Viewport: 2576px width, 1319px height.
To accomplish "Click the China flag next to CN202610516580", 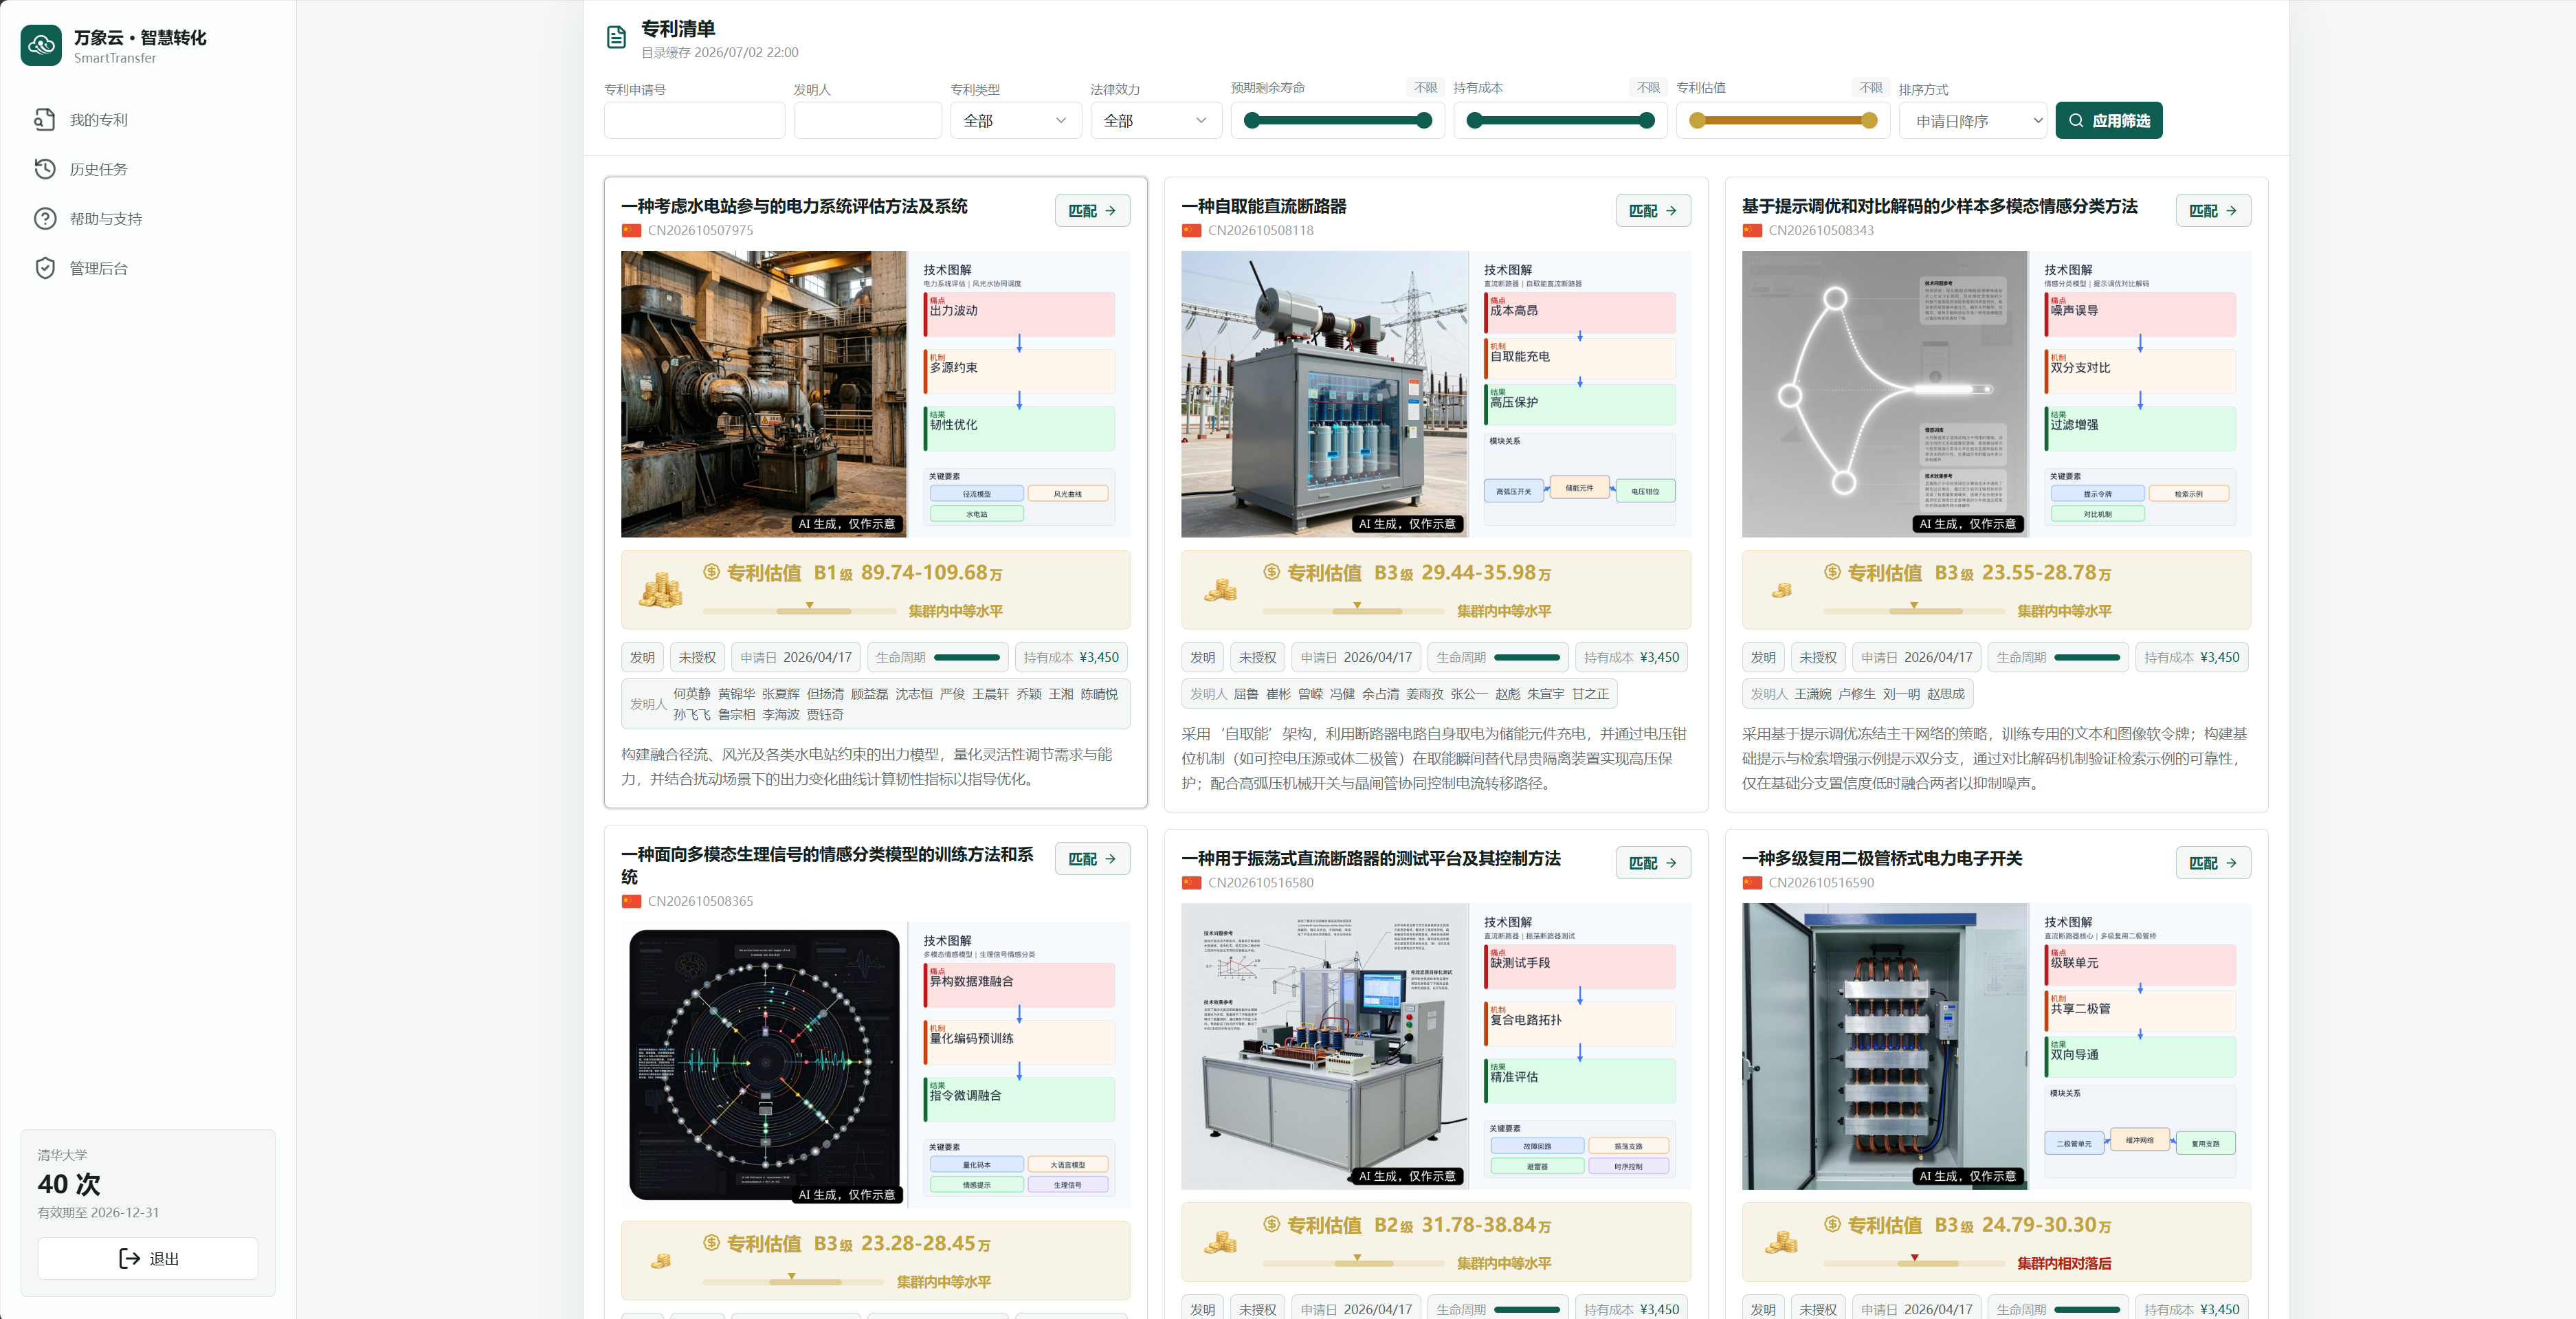I will 1191,883.
